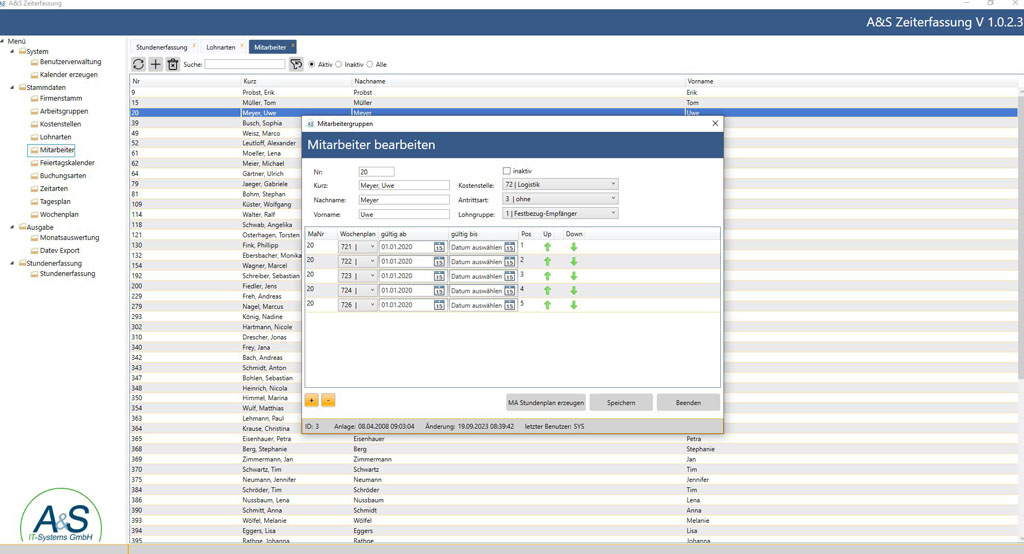Click the Nr field with value 20
Screen dimensions: 1024x554
(x=376, y=172)
